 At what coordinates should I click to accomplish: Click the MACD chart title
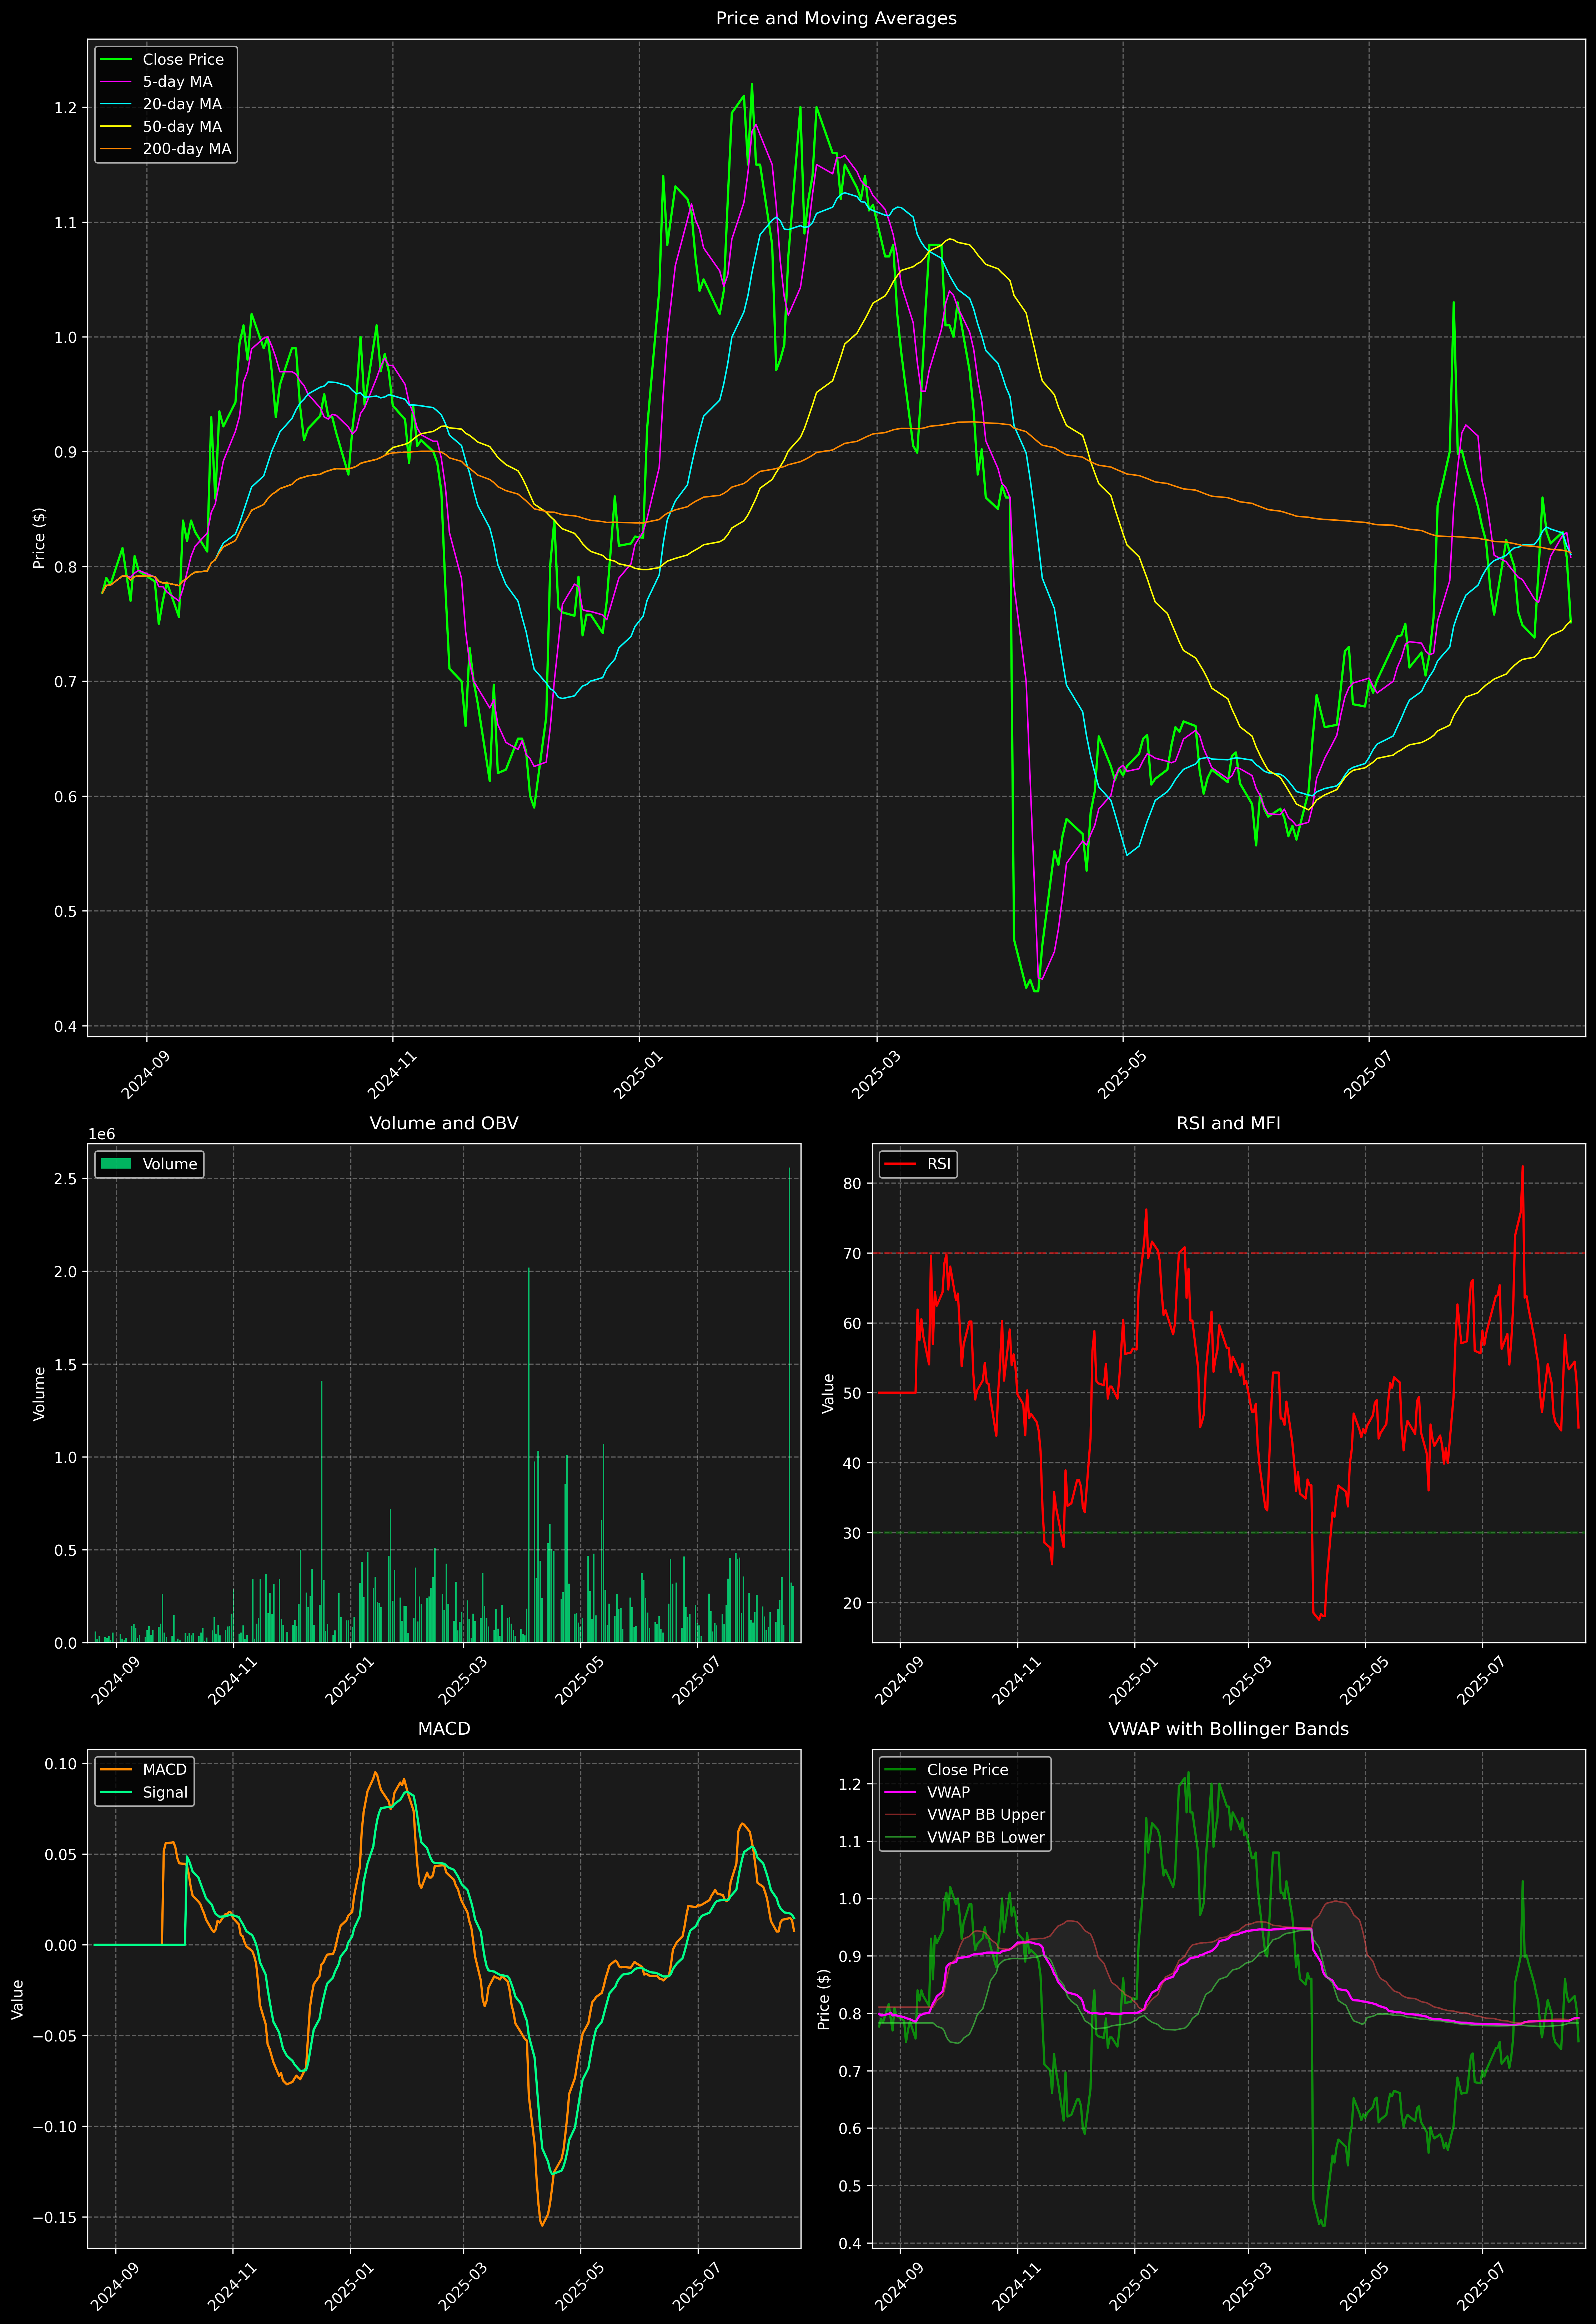[x=444, y=1729]
